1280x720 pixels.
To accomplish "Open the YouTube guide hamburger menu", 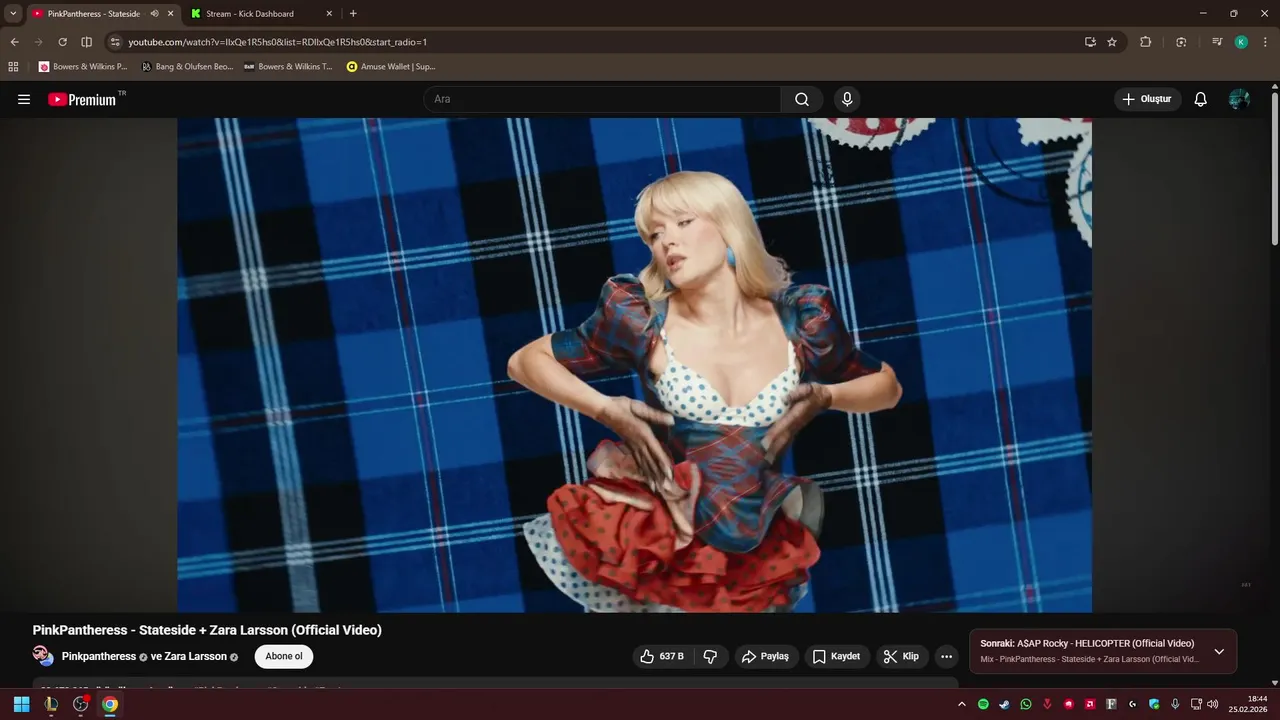I will point(24,99).
